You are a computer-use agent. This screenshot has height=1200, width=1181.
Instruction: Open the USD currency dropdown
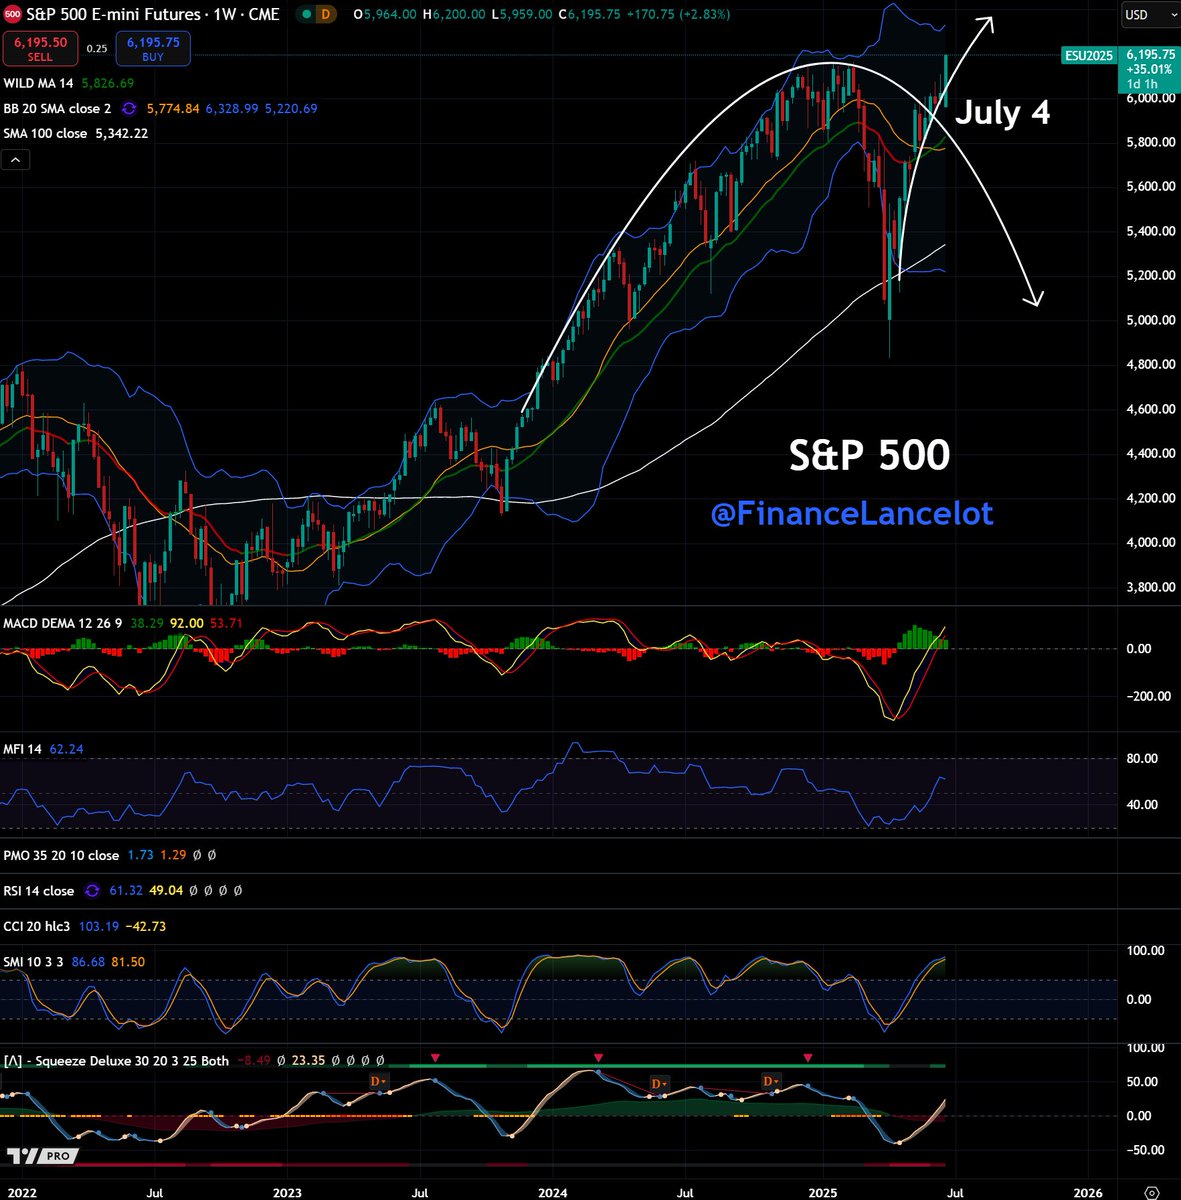[x=1150, y=15]
